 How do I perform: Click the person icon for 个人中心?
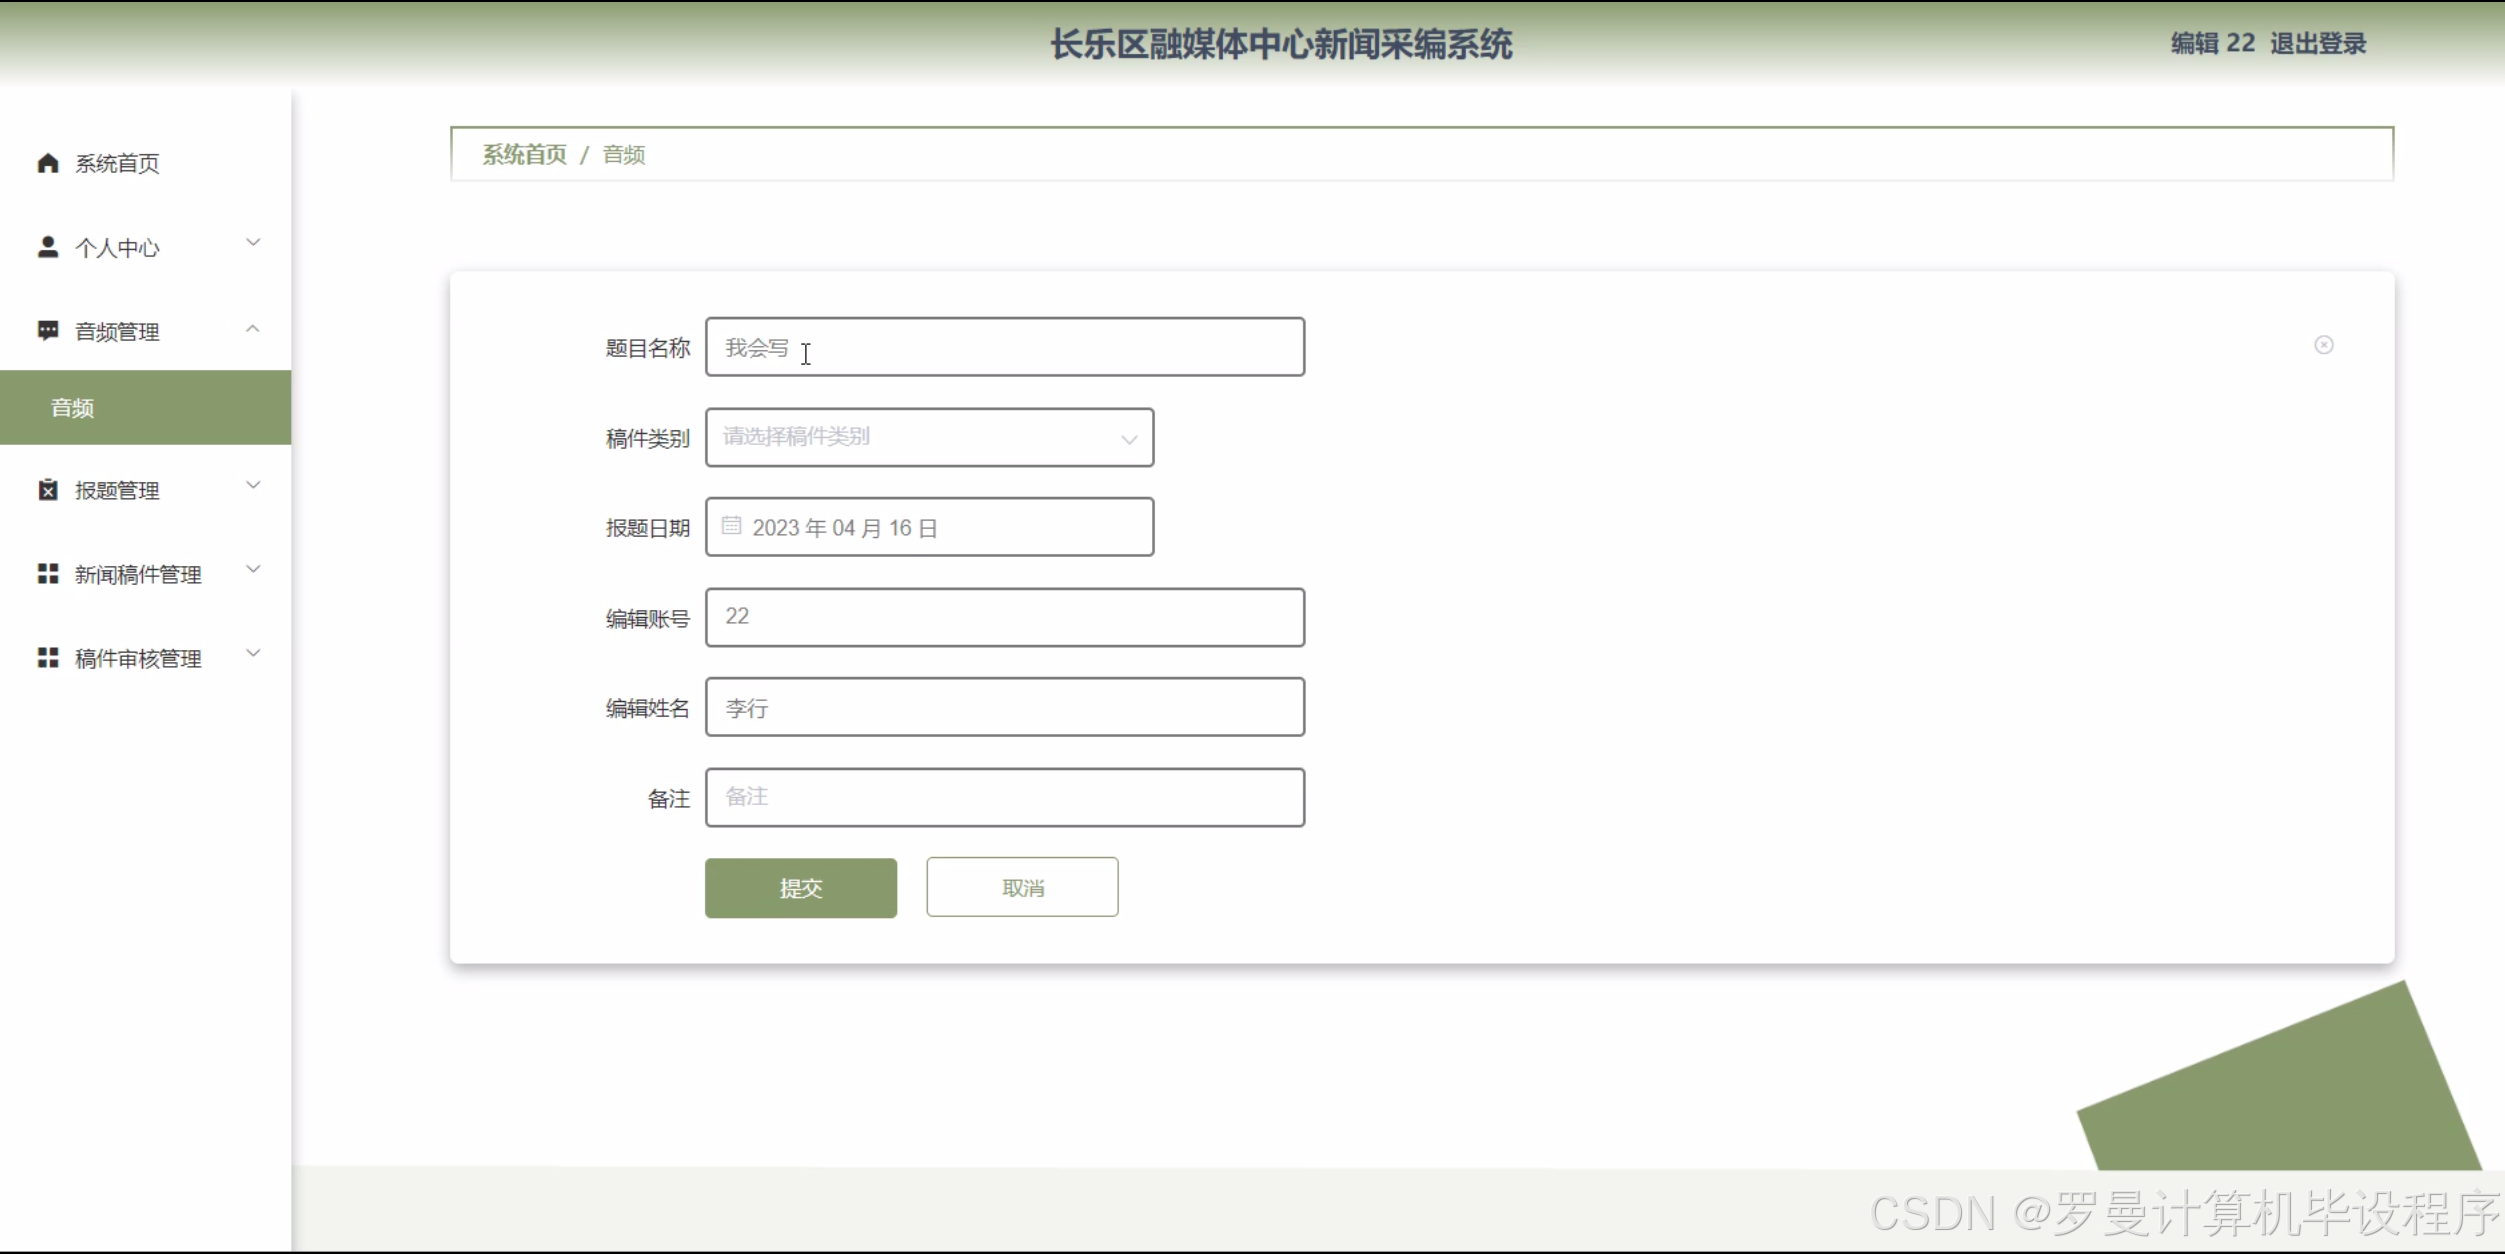pos(47,247)
